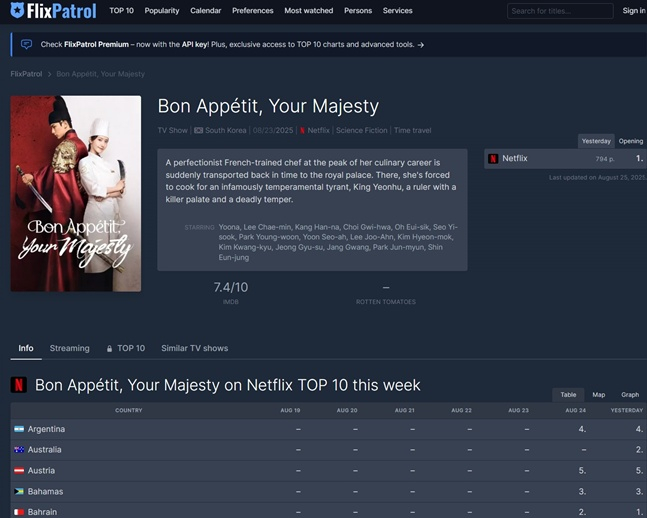
Task: Open the Streaming tab
Action: pyautogui.click(x=69, y=348)
